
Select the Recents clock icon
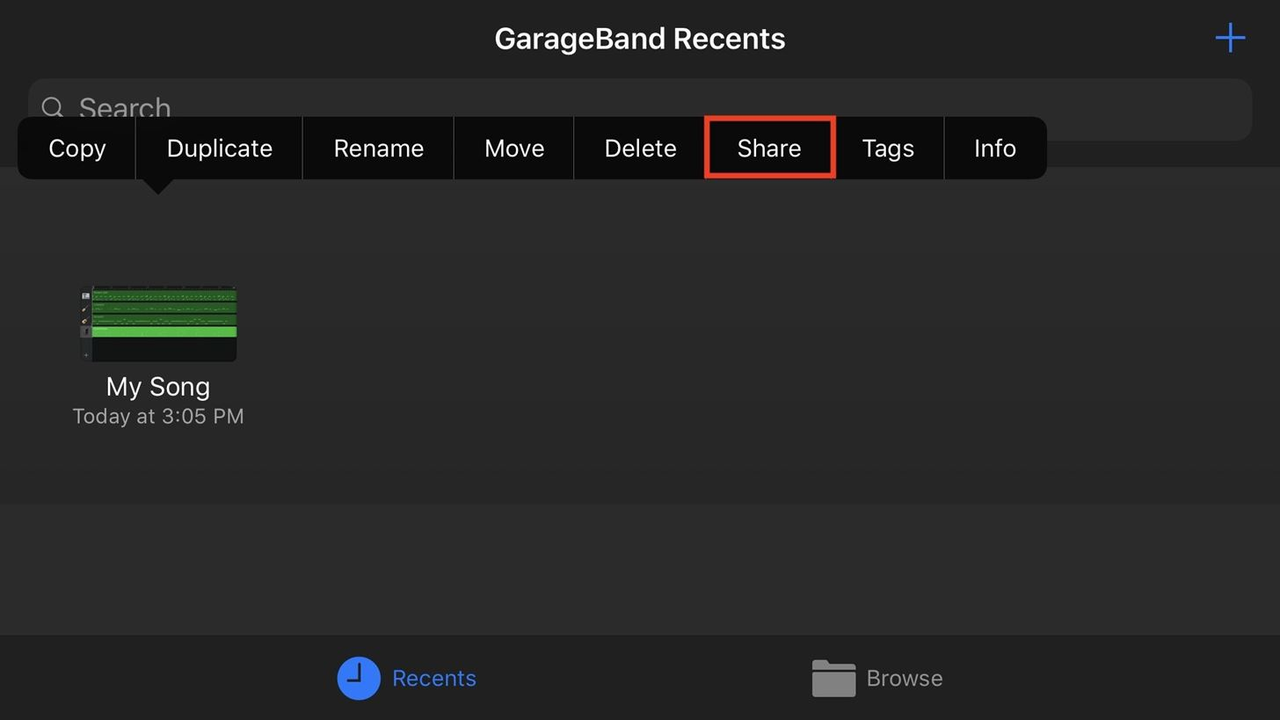coord(358,678)
